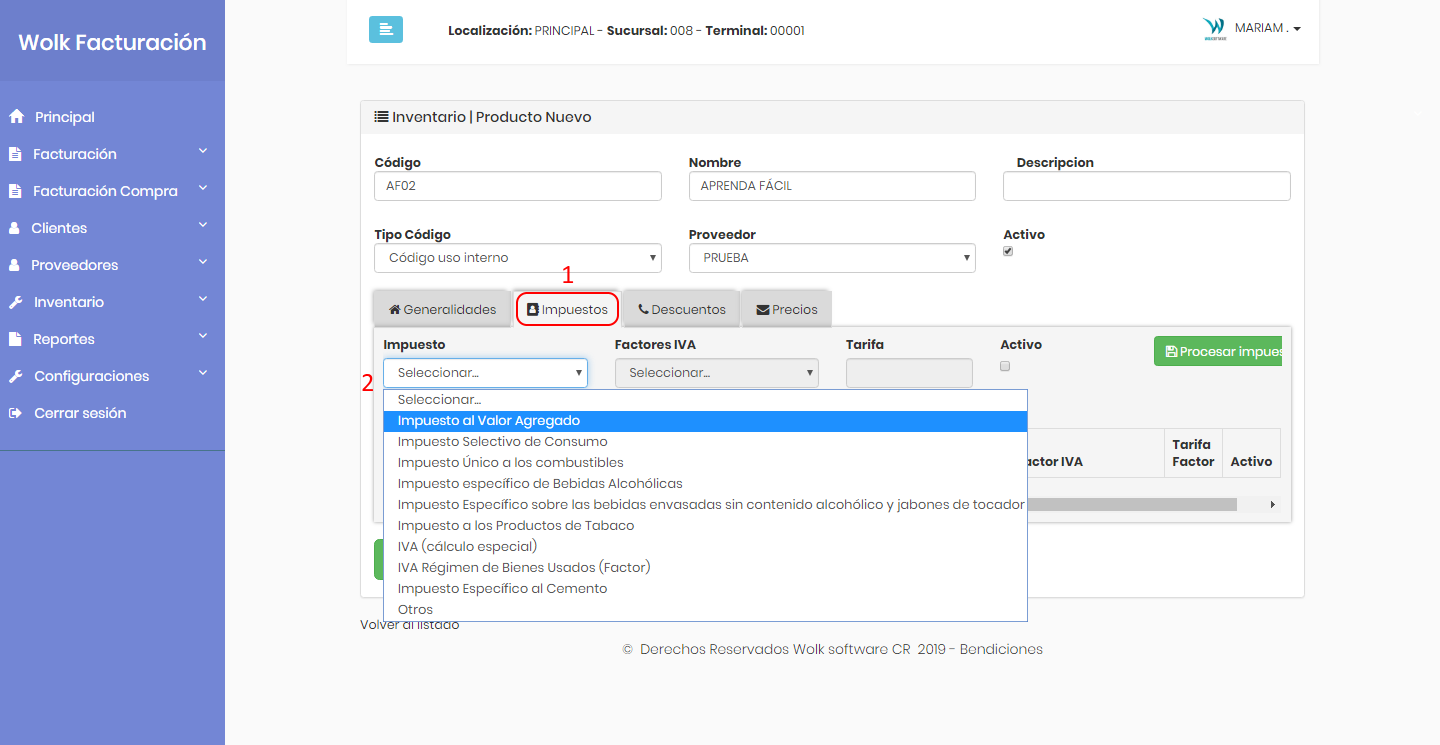Click the Nombre input field
1440x745 pixels.
[x=832, y=186]
